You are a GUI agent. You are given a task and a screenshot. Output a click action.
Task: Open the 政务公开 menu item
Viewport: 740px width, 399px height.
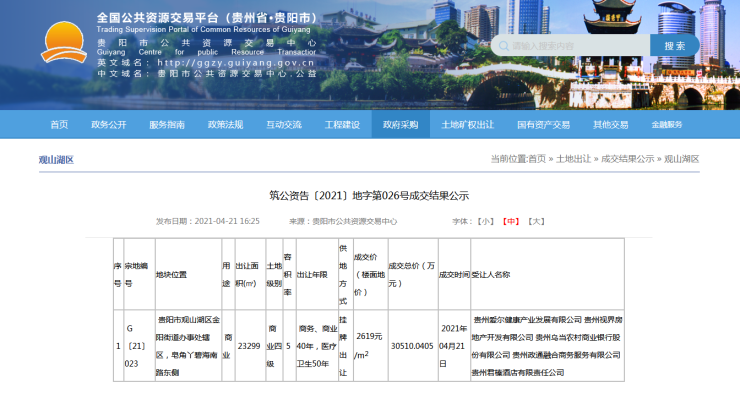[x=109, y=125]
